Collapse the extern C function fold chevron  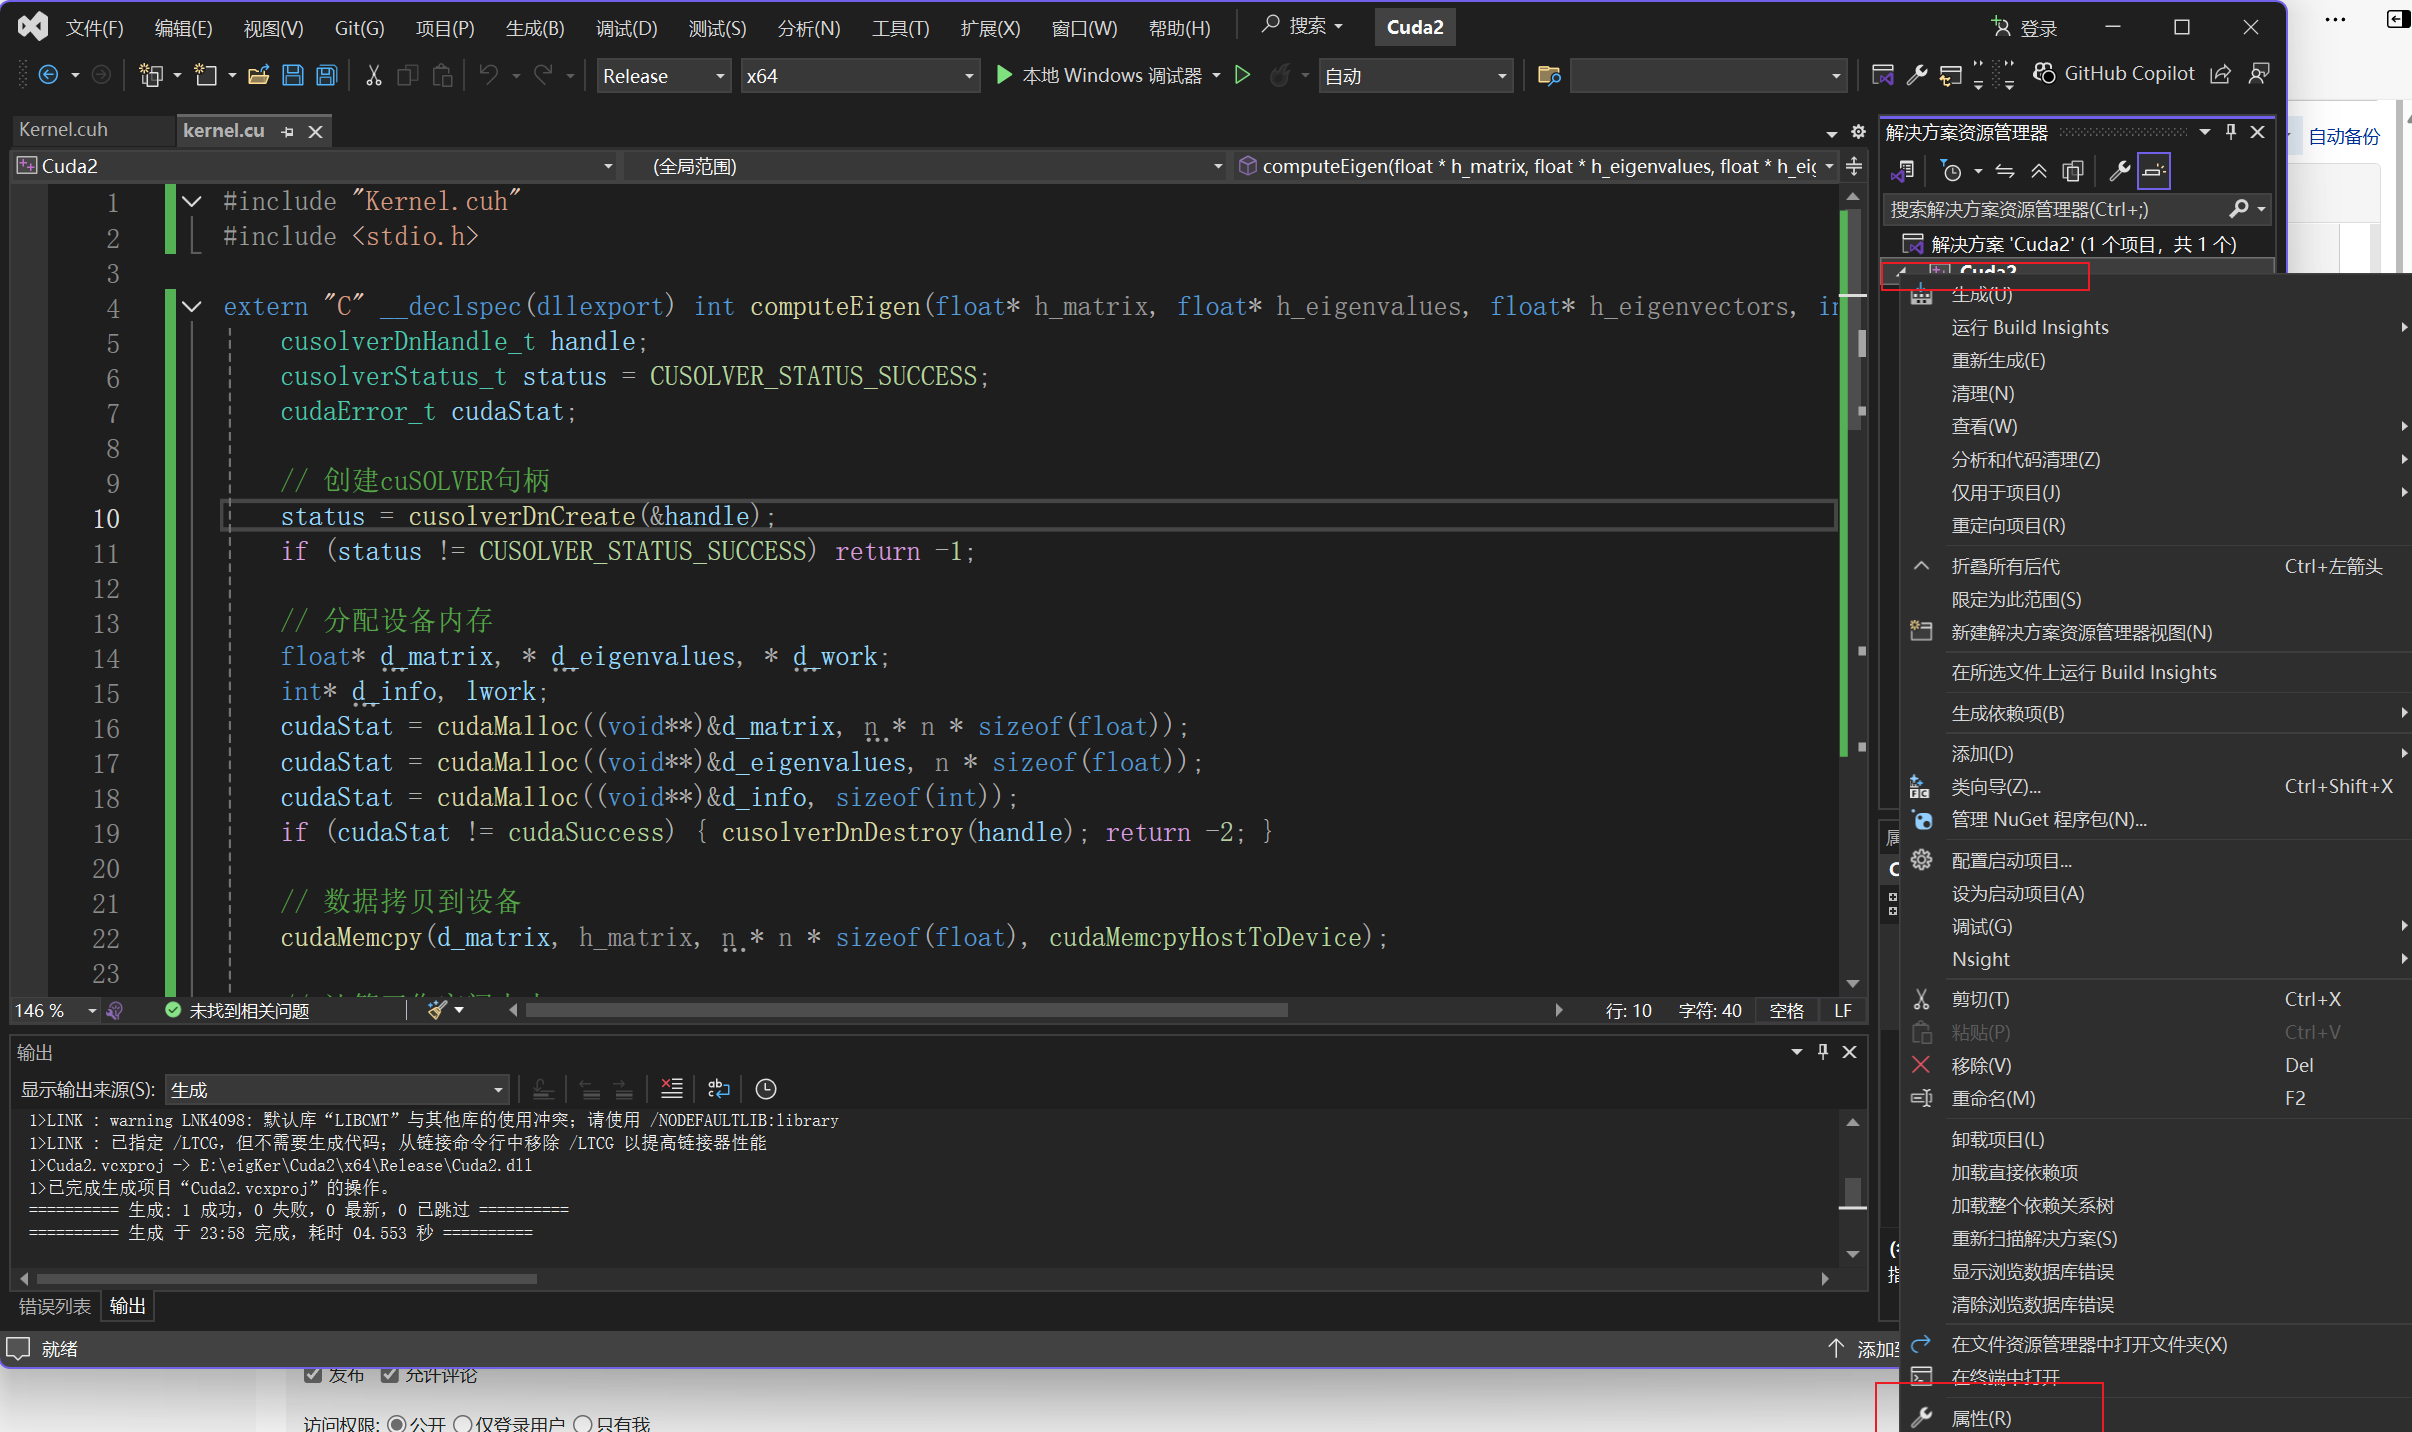pos(192,307)
